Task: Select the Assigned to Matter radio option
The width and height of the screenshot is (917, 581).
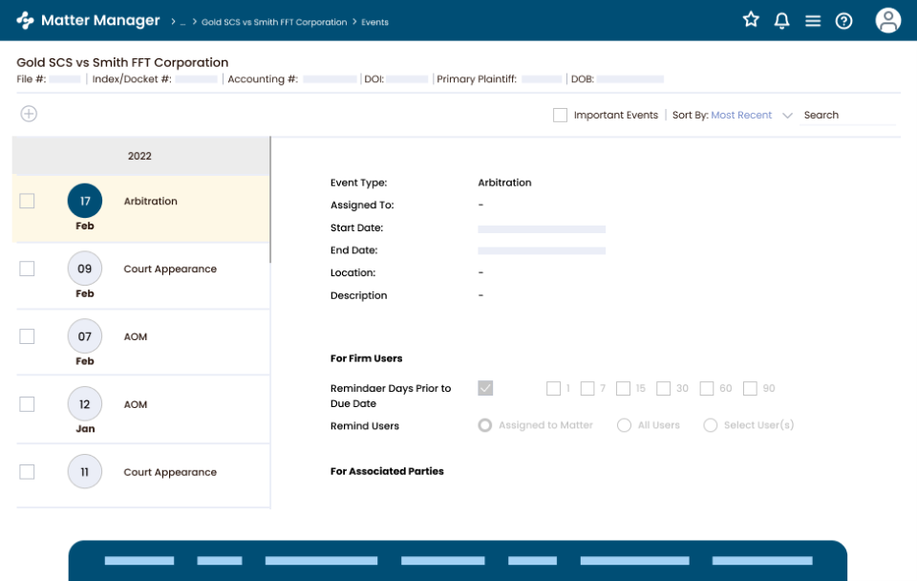Action: [x=485, y=425]
